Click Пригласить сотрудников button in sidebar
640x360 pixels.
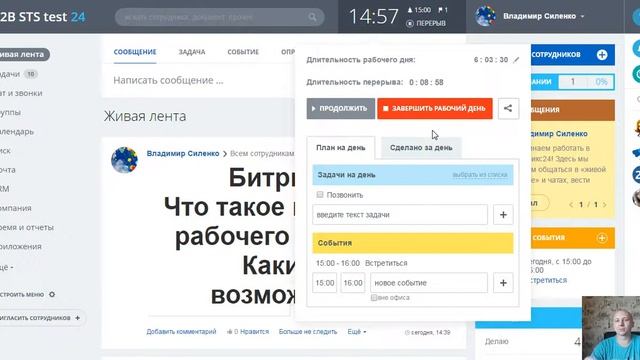[41, 318]
